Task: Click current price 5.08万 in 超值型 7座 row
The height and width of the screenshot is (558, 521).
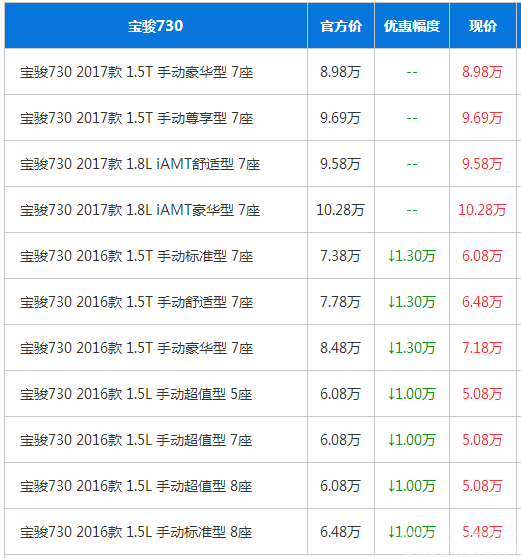Action: coord(482,440)
